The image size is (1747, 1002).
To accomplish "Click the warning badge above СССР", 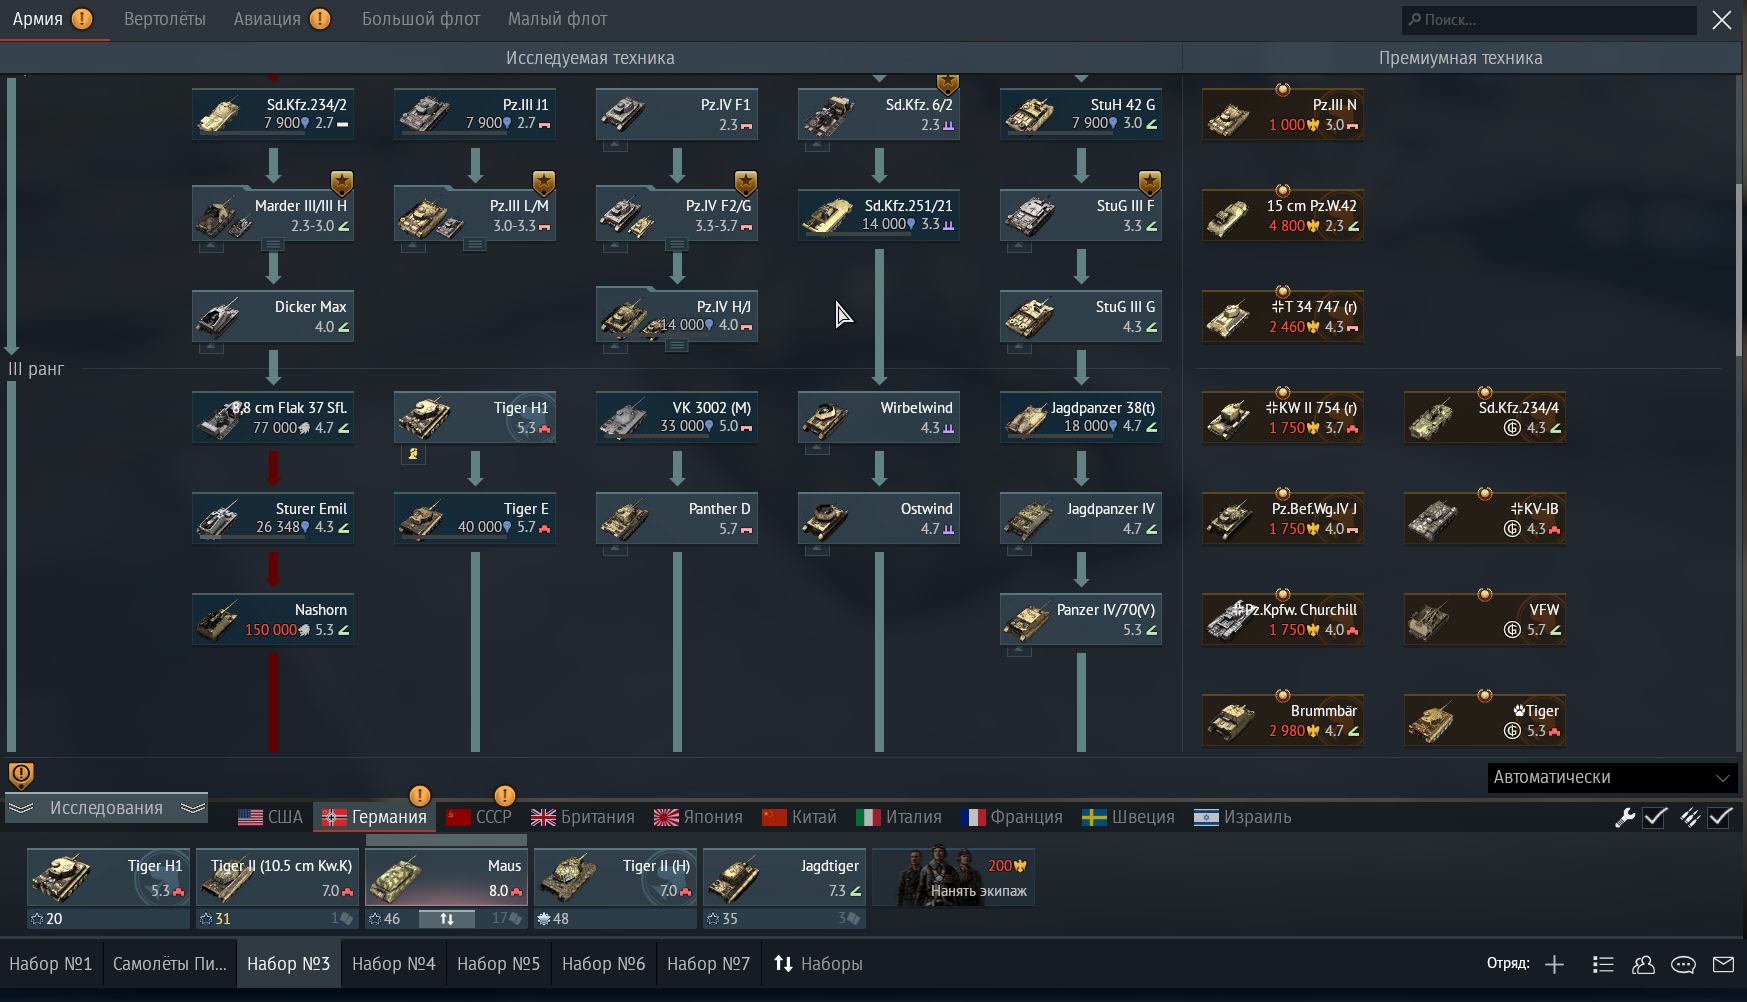I will pyautogui.click(x=505, y=795).
